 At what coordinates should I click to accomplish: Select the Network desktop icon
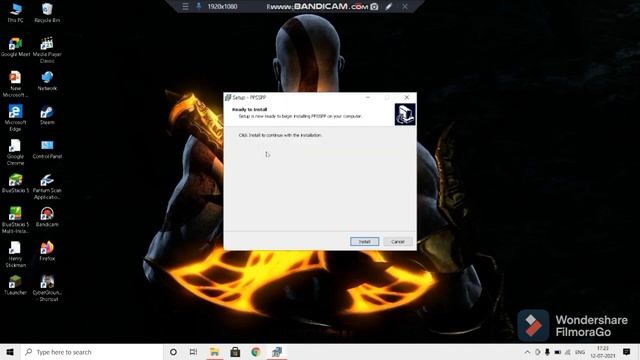pyautogui.click(x=47, y=81)
